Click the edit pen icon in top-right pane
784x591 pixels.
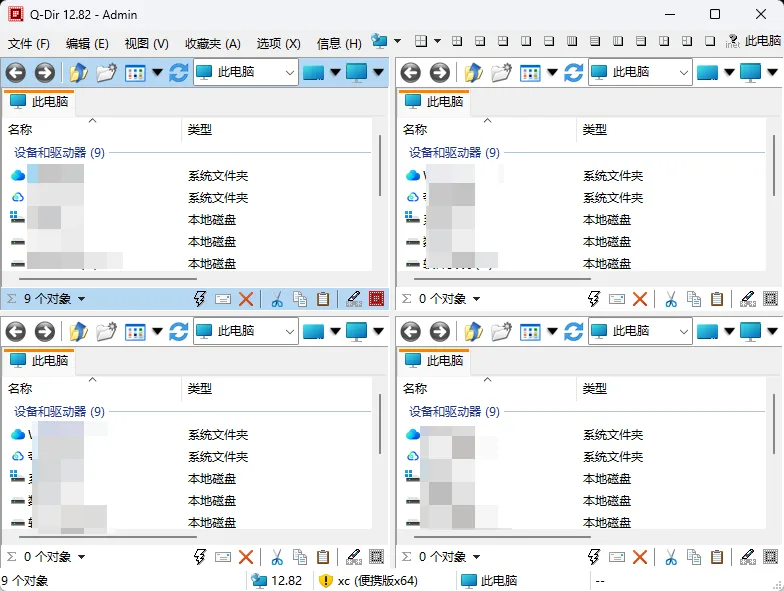click(748, 299)
